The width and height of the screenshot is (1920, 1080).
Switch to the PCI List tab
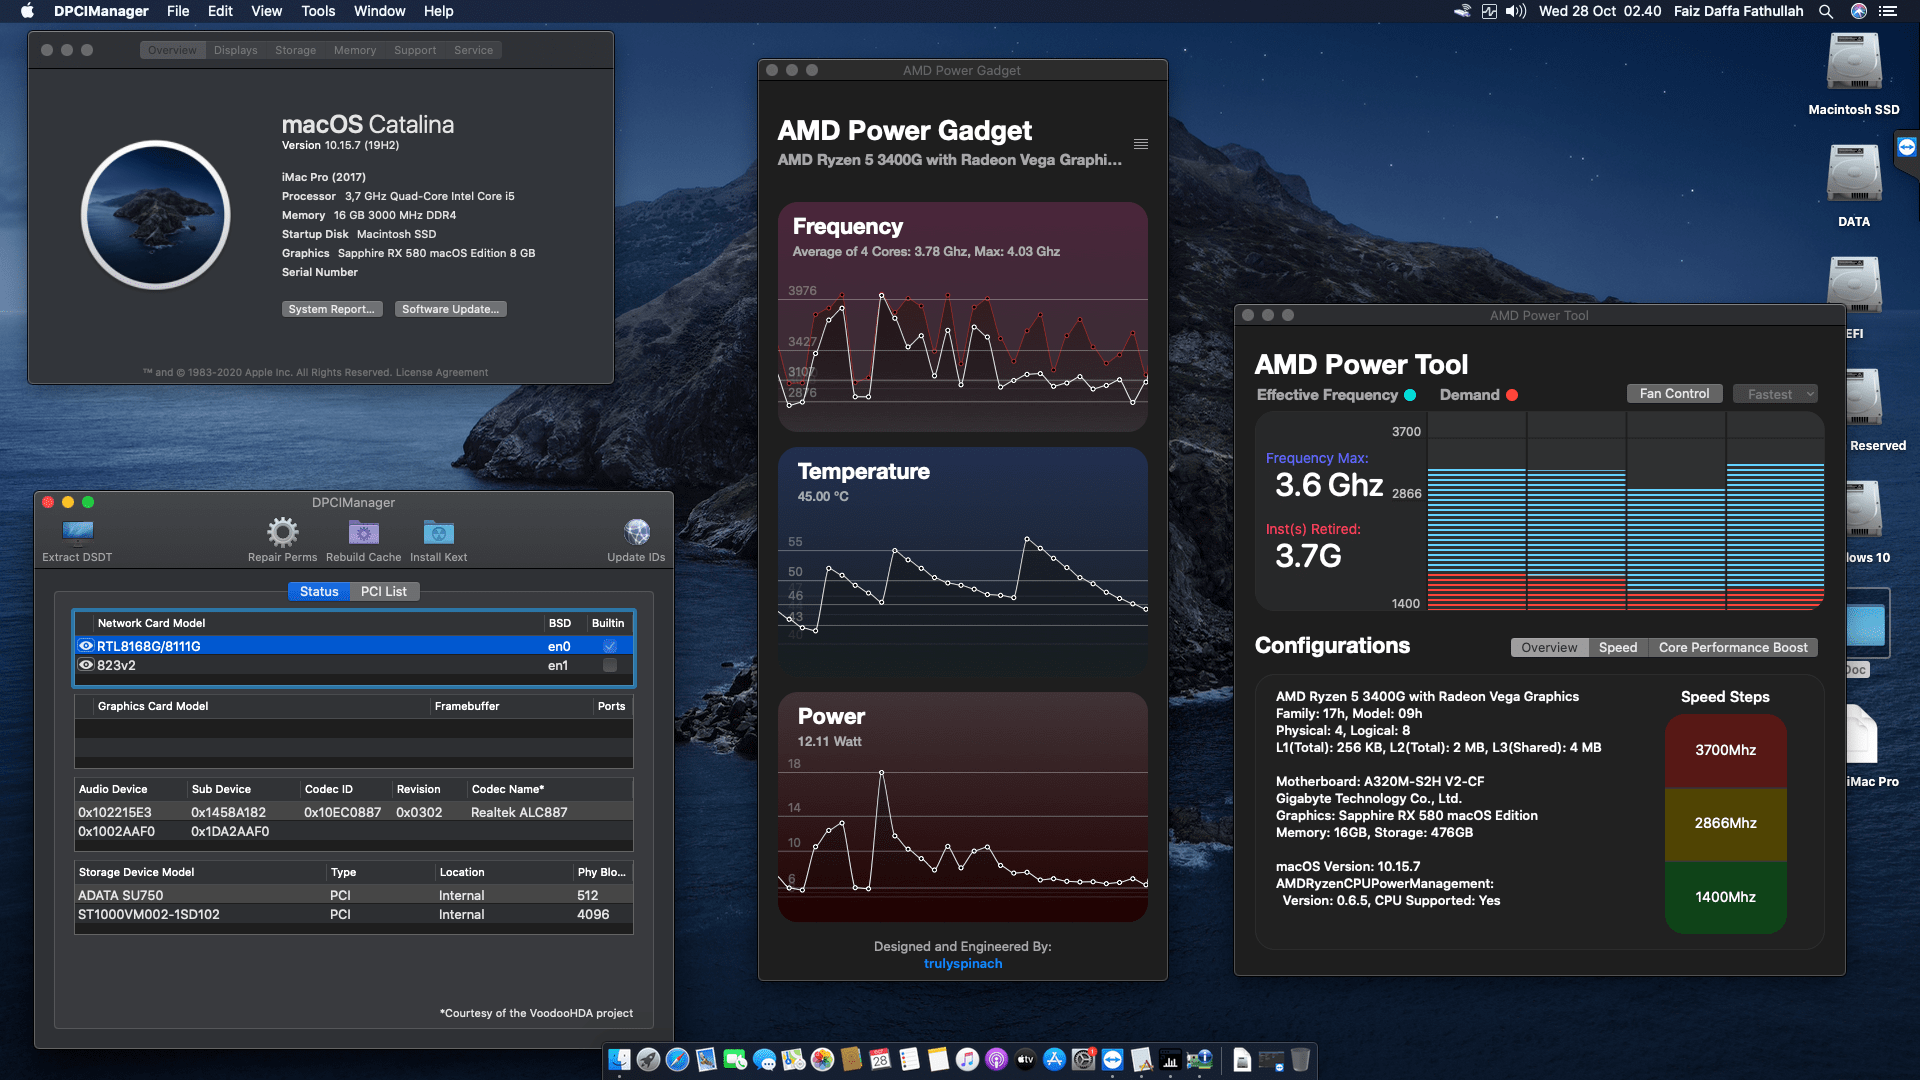click(384, 591)
